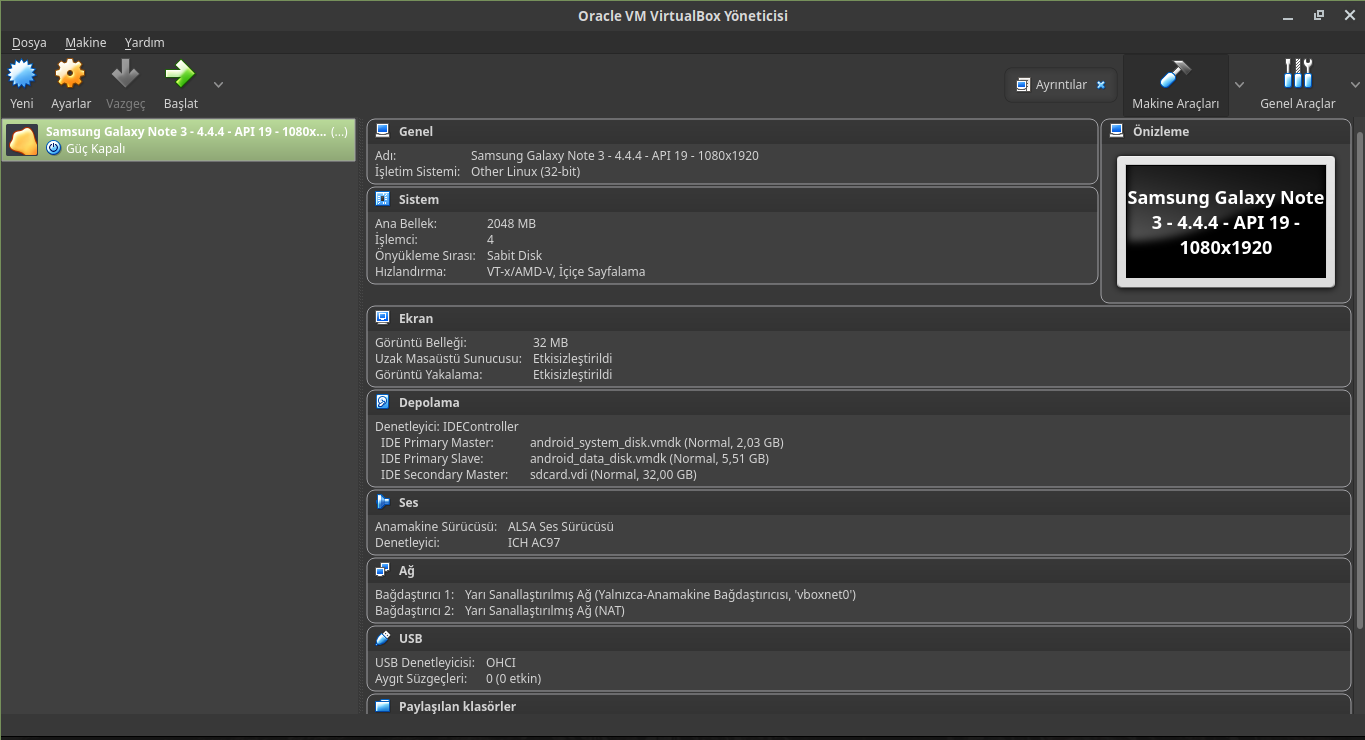
Task: Click the Depolama storage section icon
Action: (382, 402)
